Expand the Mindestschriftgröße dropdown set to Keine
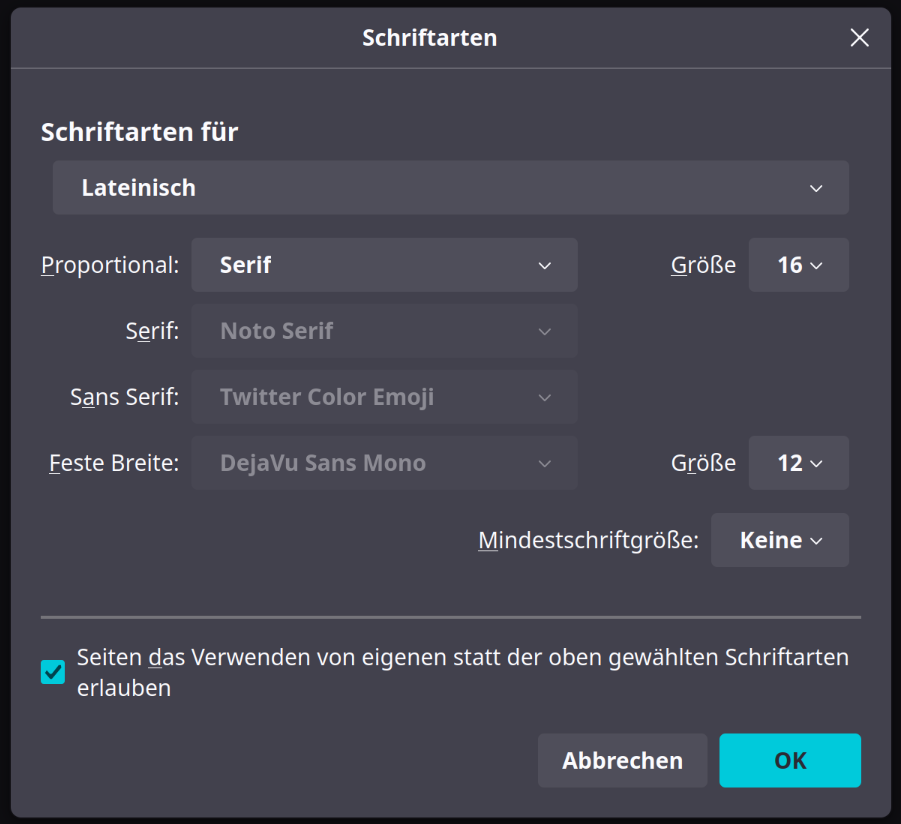 tap(779, 540)
